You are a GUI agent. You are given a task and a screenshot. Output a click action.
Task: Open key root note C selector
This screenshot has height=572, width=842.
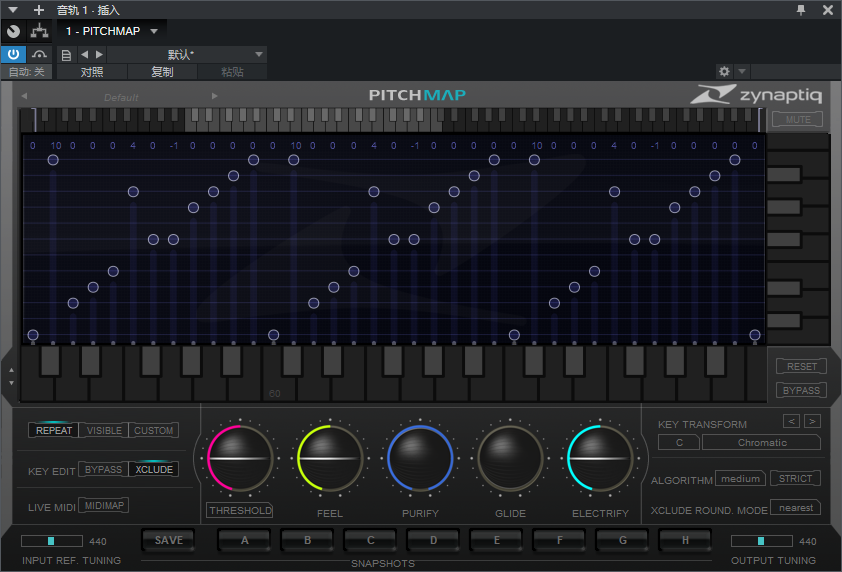(x=679, y=443)
